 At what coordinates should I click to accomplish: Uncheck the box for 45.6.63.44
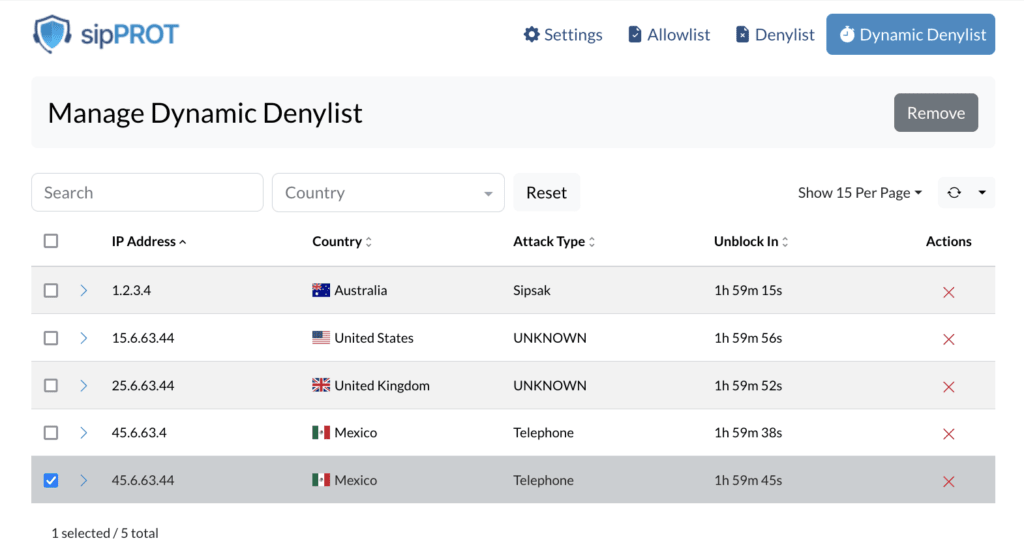(51, 480)
